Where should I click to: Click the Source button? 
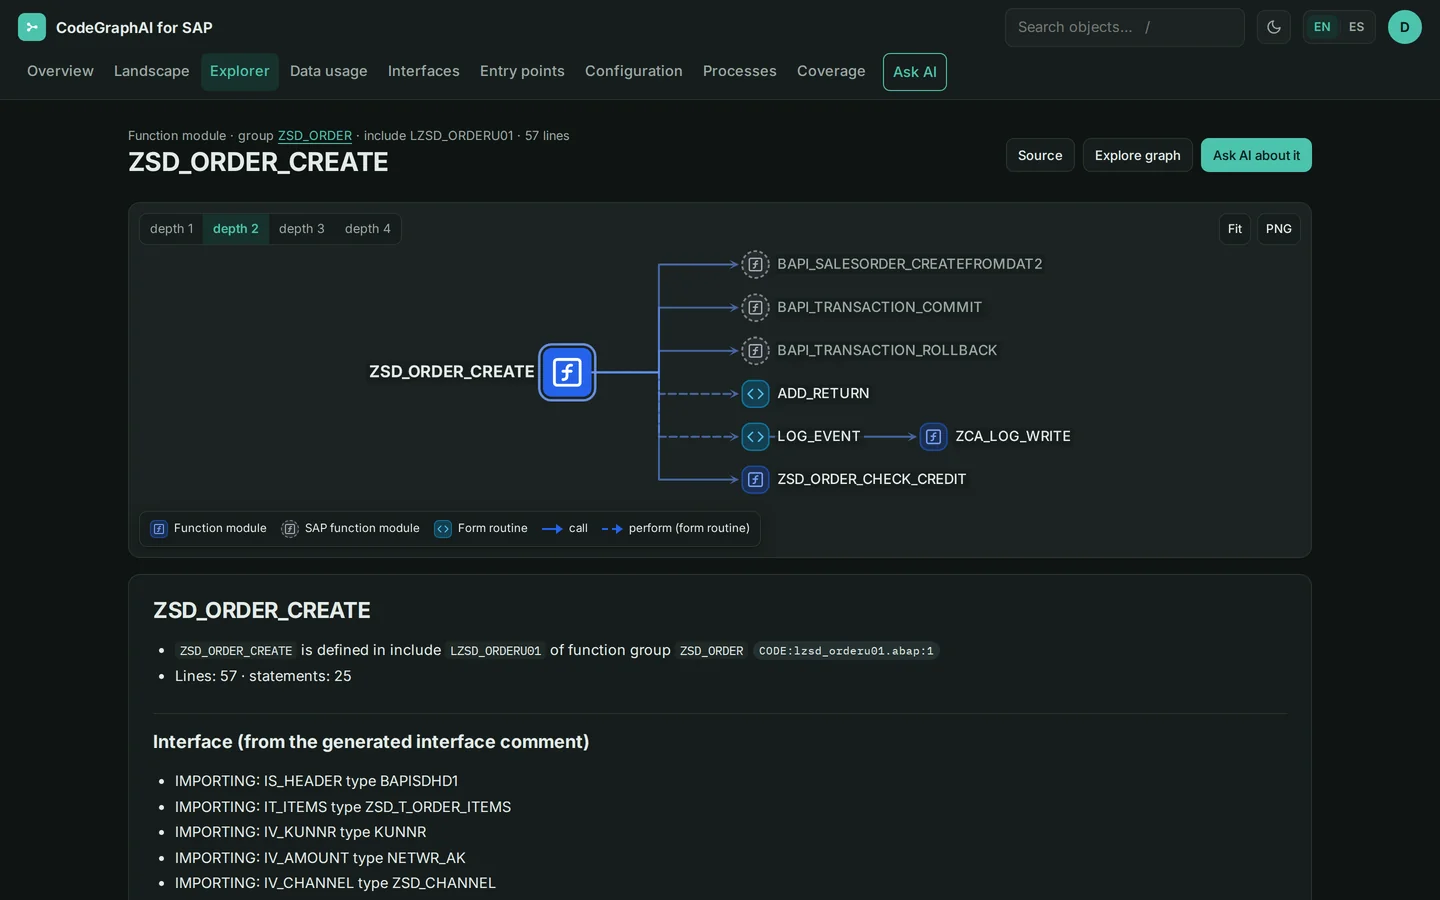pos(1040,155)
